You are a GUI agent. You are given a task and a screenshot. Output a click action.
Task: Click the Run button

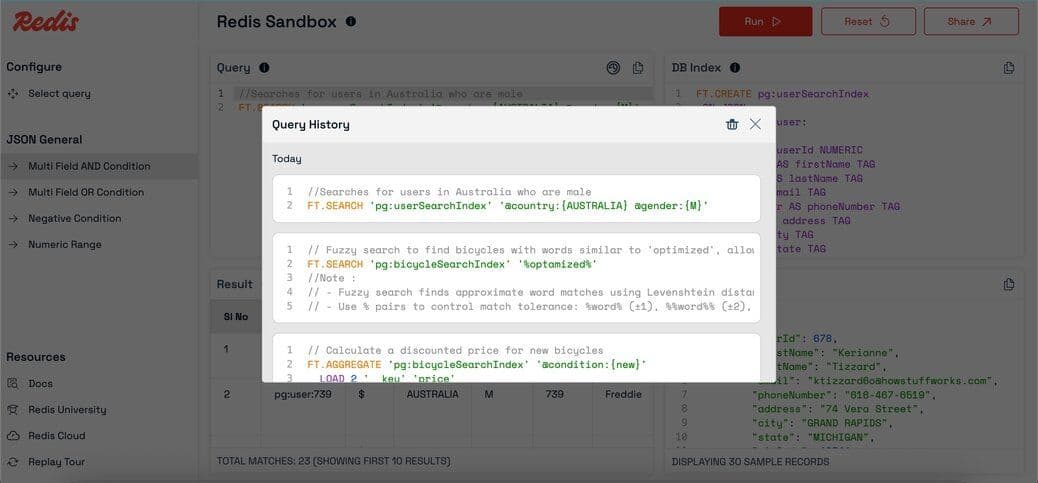point(765,21)
